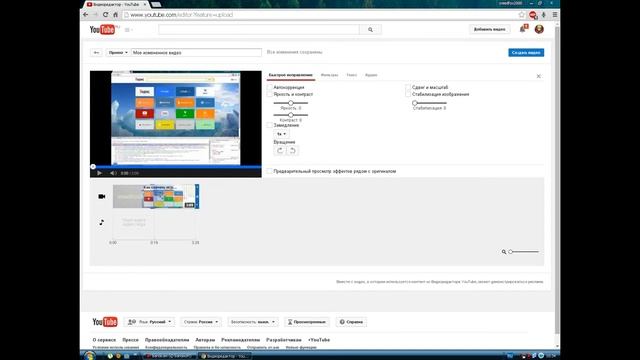
Task: Enable the Стабилизация изображения checkbox
Action: (x=408, y=94)
